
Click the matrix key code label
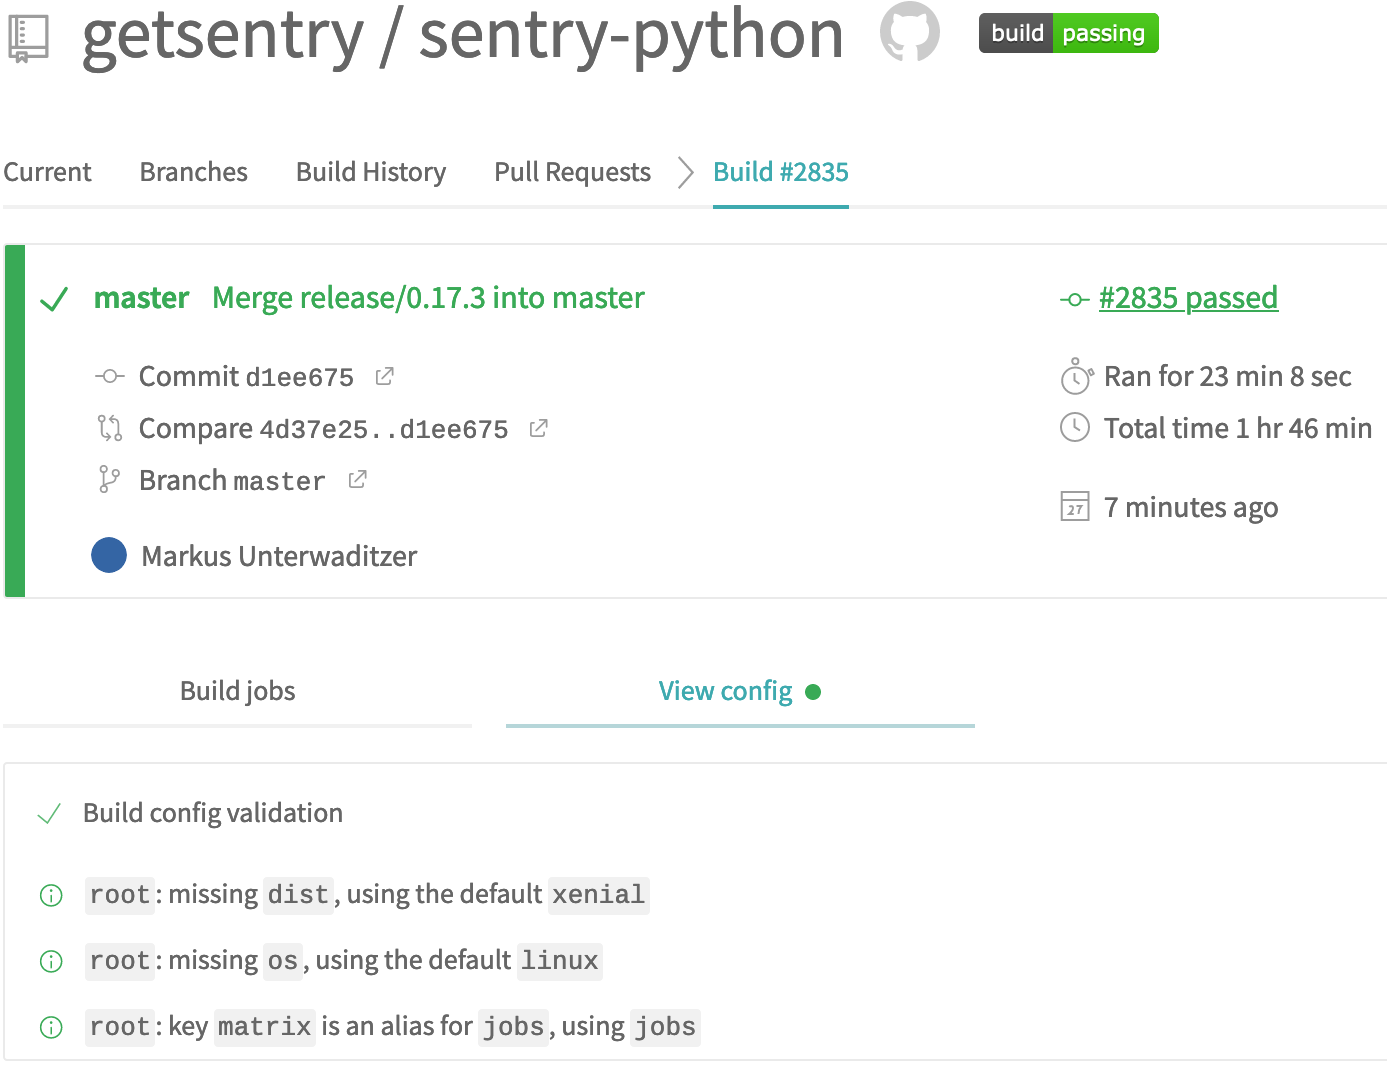tap(265, 1026)
